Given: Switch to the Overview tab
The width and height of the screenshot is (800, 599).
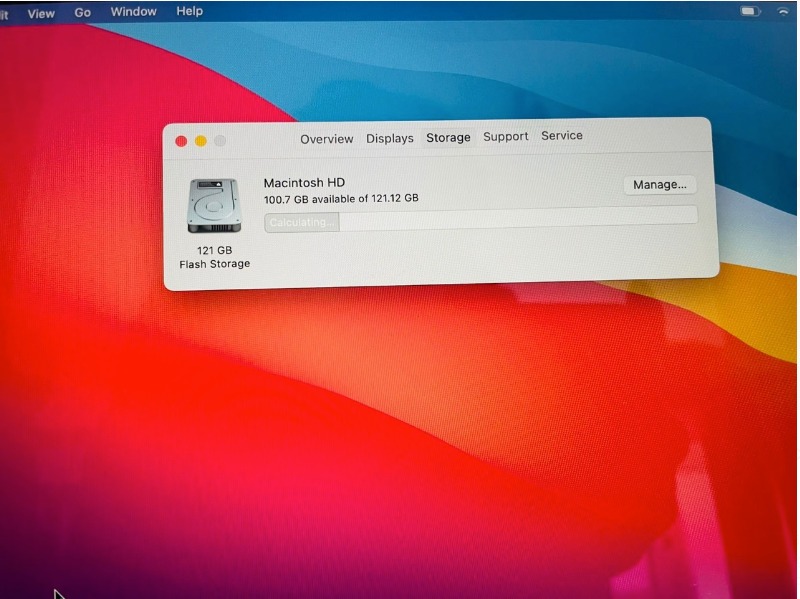Looking at the screenshot, I should coord(327,139).
